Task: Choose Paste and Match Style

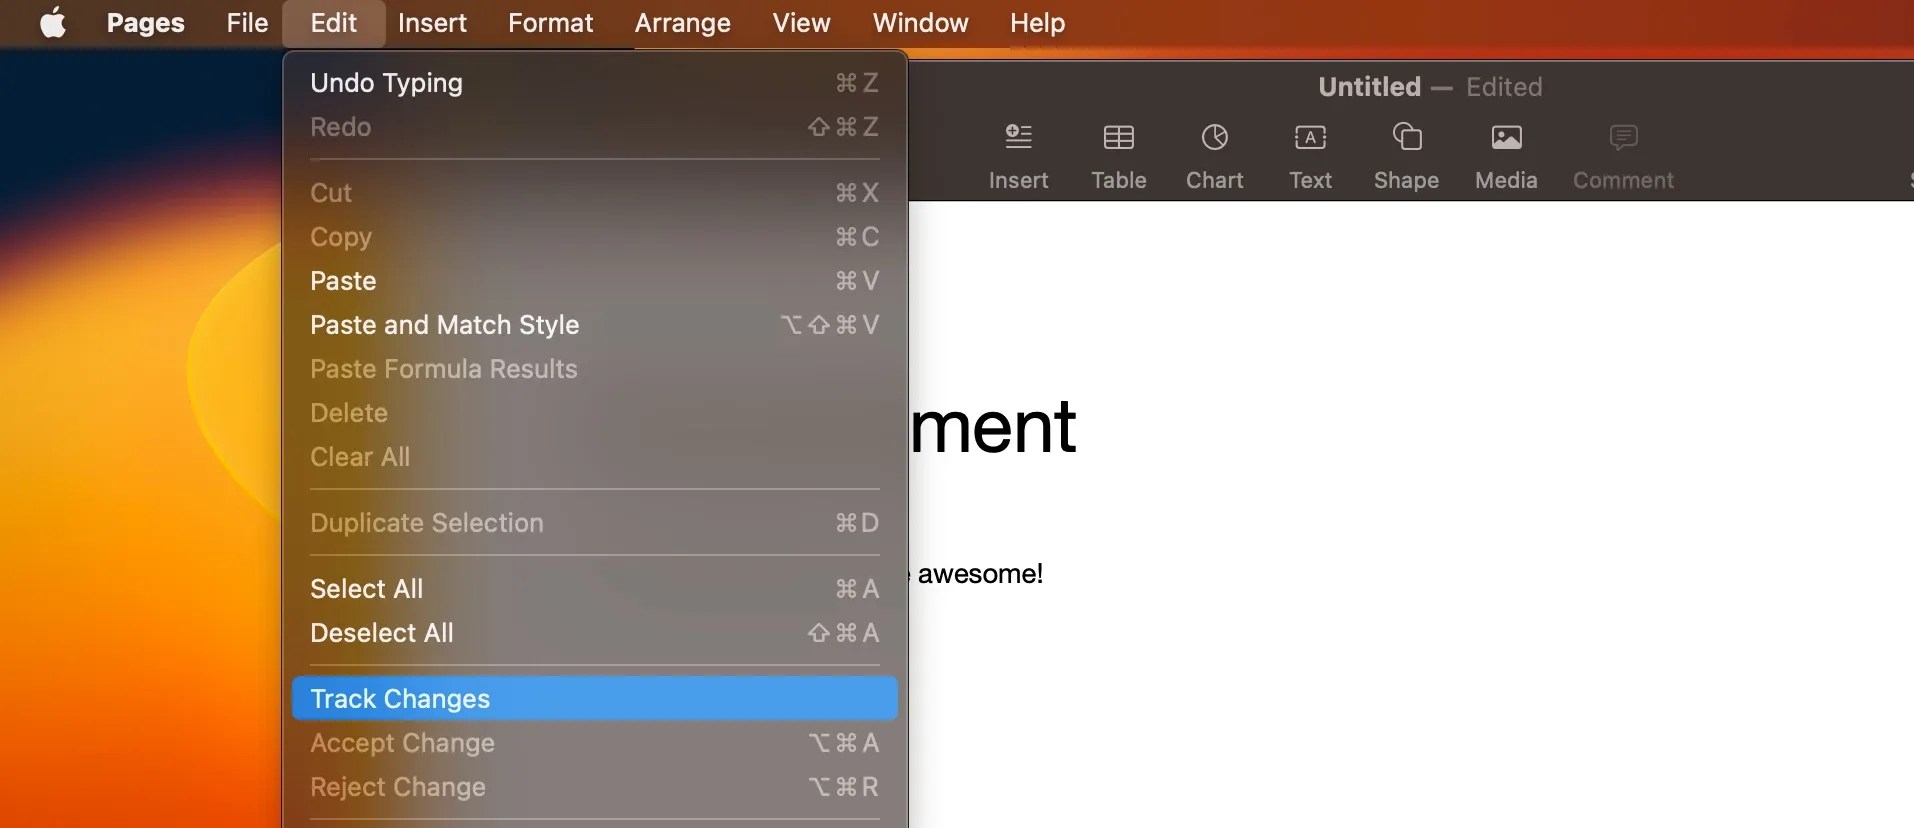Action: (x=595, y=325)
